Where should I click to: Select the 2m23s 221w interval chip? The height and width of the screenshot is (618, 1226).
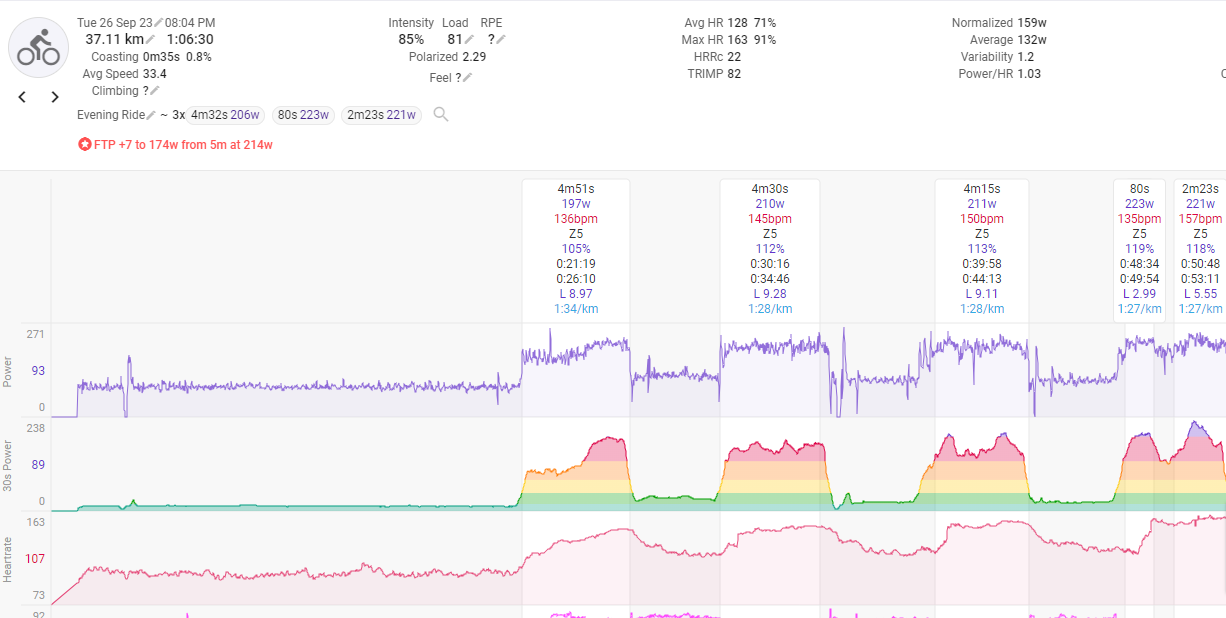click(381, 115)
